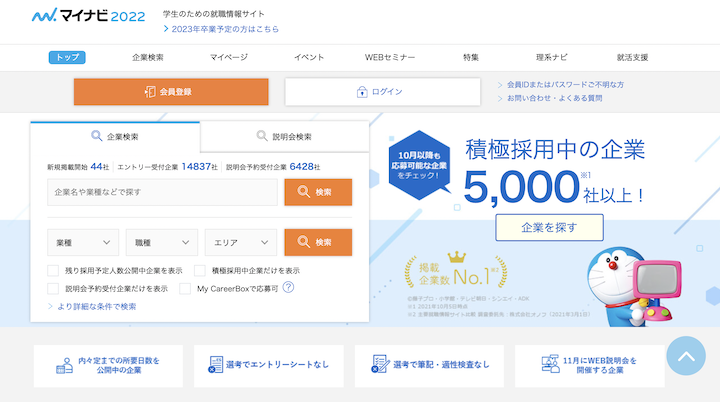
Task: Click the blue 10月以降も応募可能な企業 badge
Action: pos(419,165)
